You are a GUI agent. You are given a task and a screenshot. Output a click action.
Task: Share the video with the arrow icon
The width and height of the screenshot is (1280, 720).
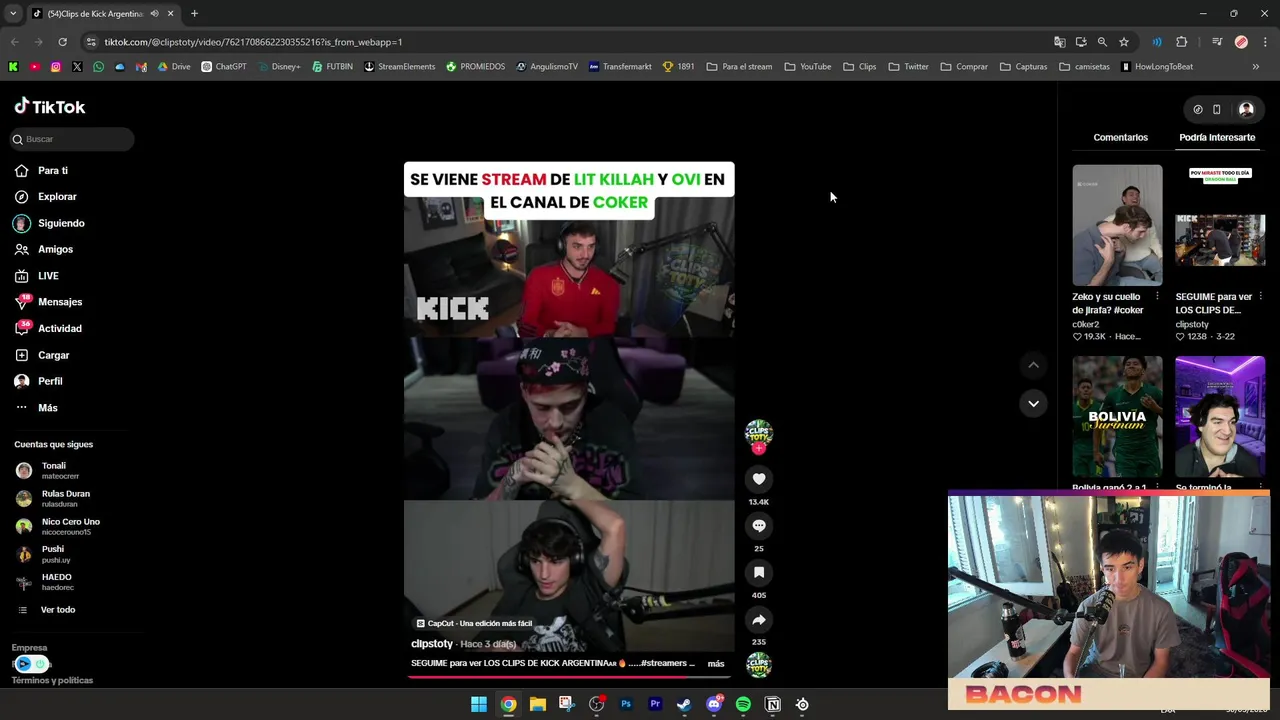point(759,619)
